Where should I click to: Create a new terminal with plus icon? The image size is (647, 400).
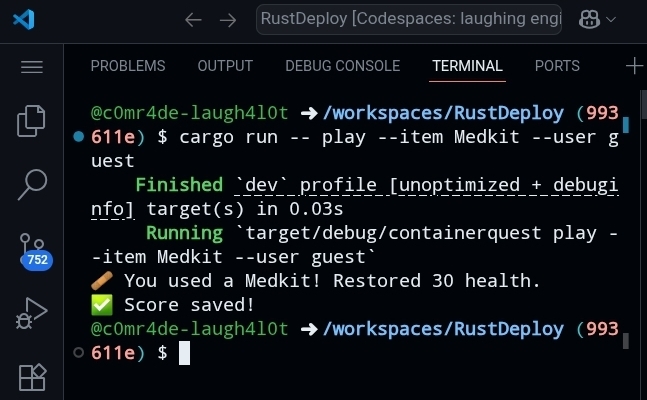[x=634, y=66]
